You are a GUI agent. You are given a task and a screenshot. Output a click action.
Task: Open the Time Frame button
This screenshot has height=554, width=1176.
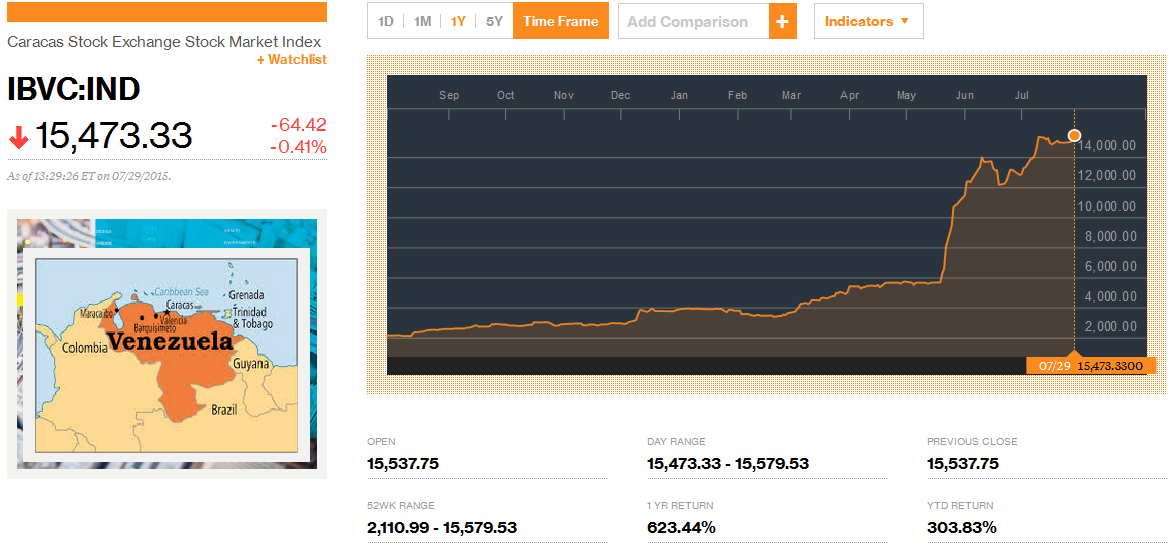[x=561, y=21]
